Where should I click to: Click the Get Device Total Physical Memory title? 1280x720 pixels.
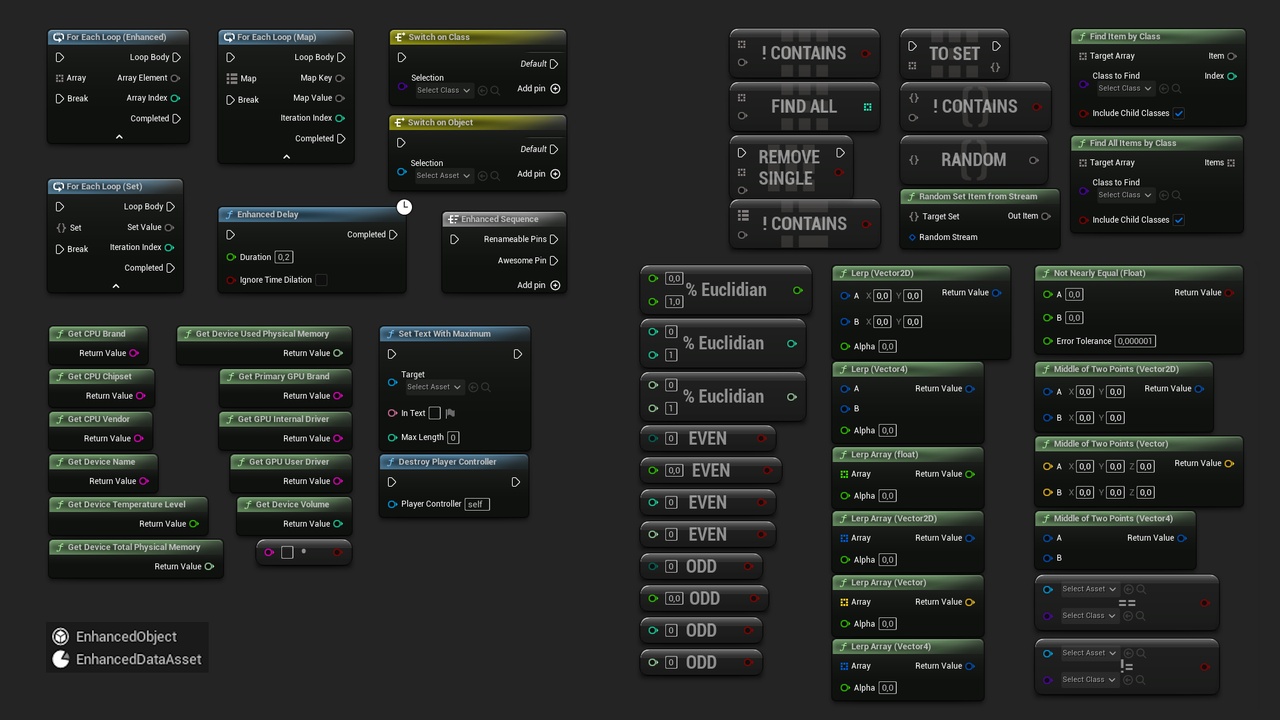pyautogui.click(x=134, y=547)
